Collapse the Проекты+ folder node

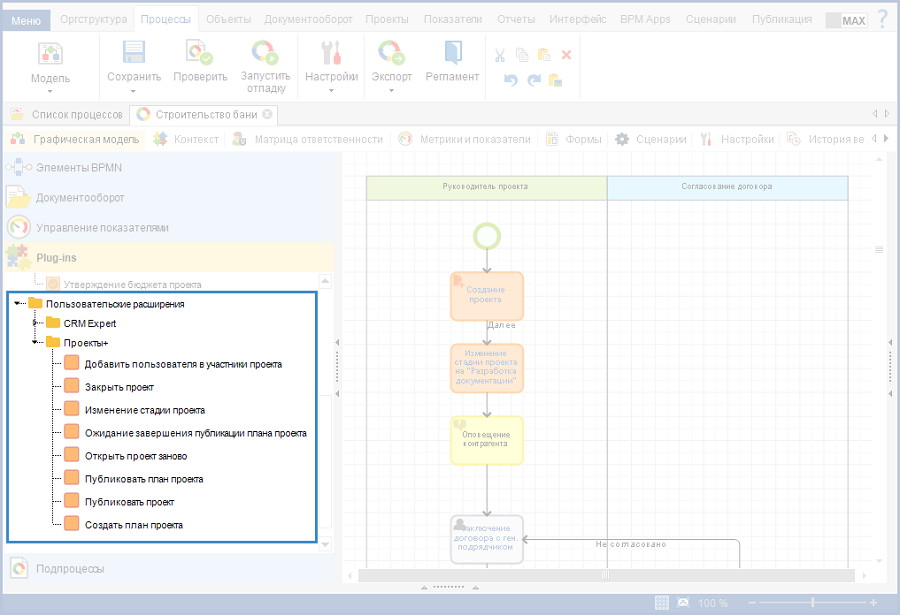coord(36,343)
